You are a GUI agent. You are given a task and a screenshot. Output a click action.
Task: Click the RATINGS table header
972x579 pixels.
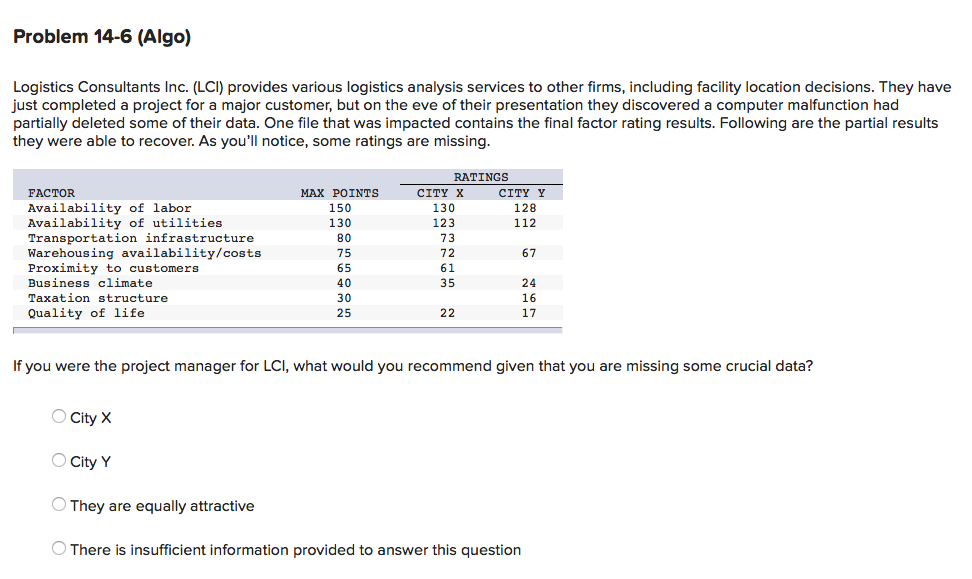pyautogui.click(x=481, y=176)
